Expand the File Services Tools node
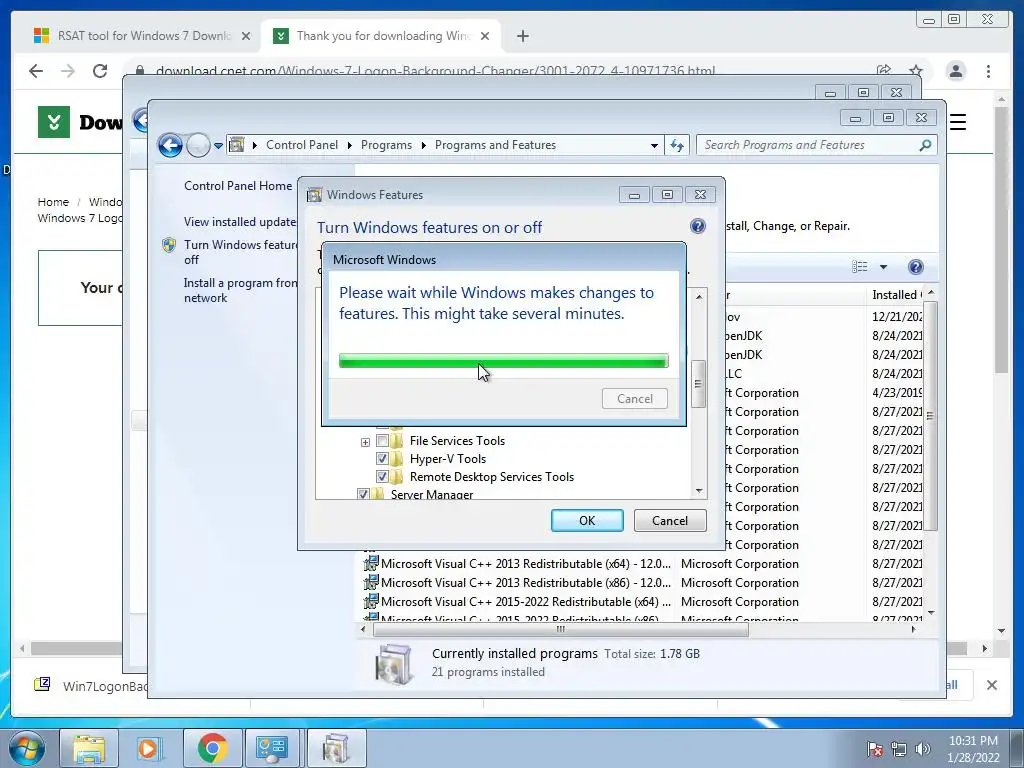The image size is (1024, 768). (x=365, y=442)
